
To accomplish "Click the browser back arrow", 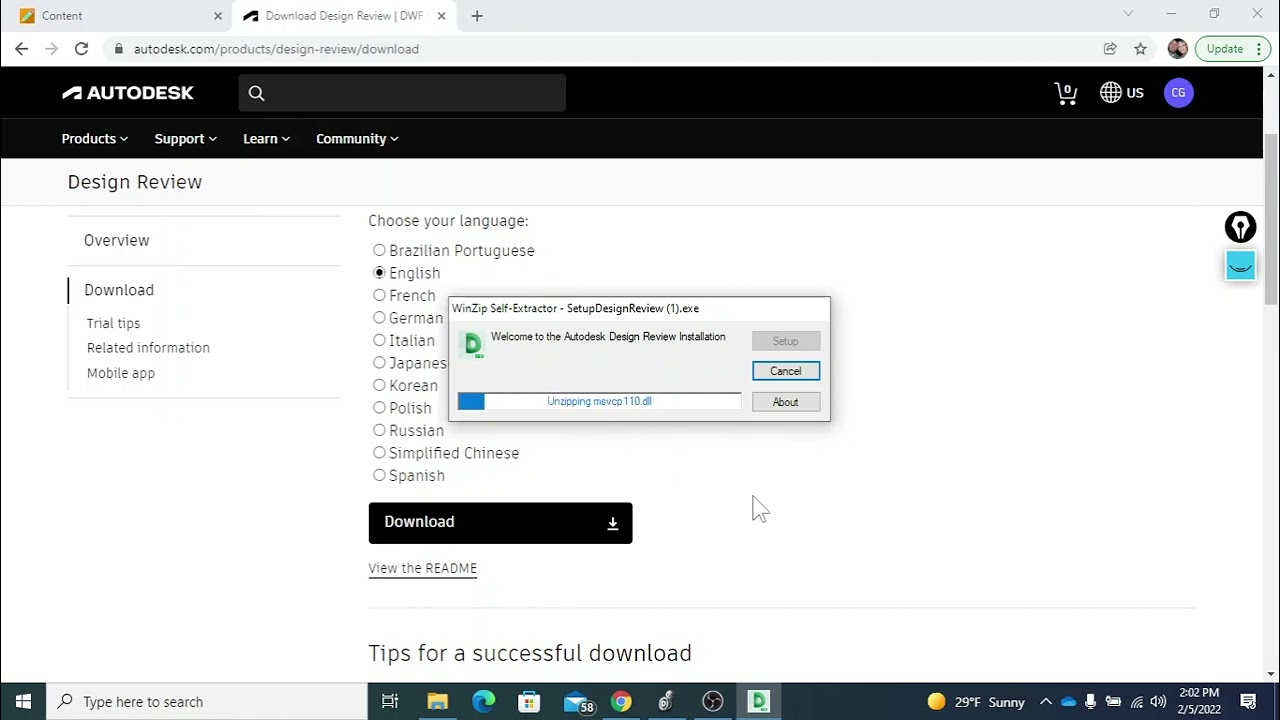I will point(21,49).
